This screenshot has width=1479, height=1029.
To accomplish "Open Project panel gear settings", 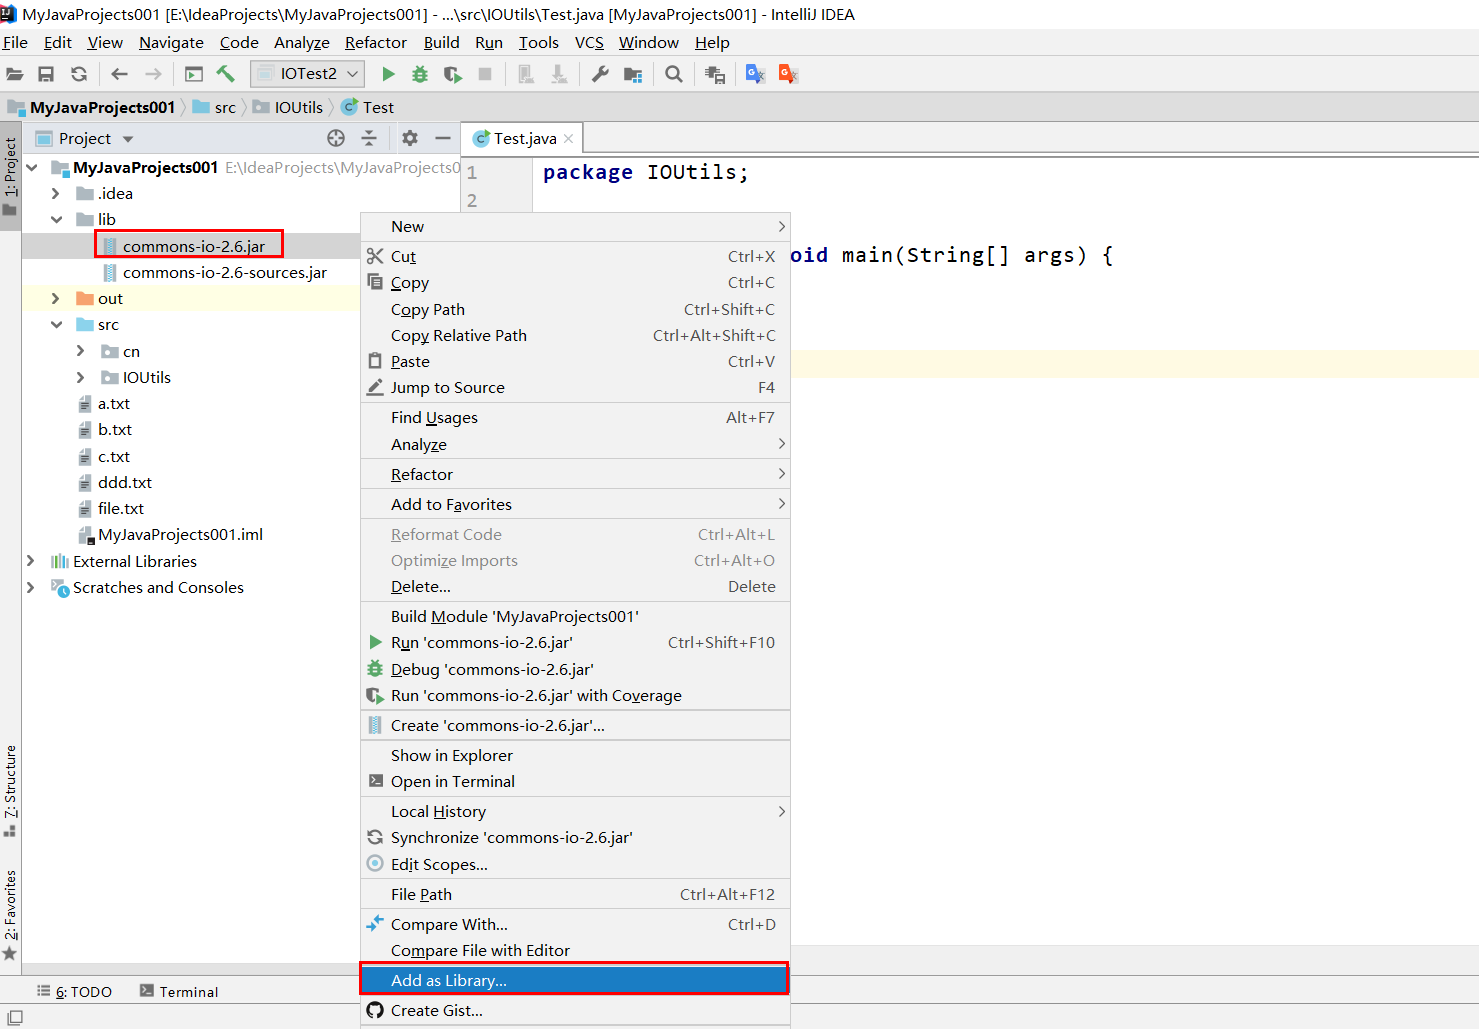I will click(410, 138).
